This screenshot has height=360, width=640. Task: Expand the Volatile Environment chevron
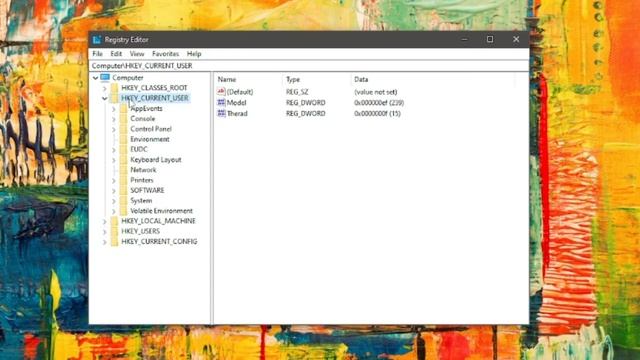(x=114, y=211)
